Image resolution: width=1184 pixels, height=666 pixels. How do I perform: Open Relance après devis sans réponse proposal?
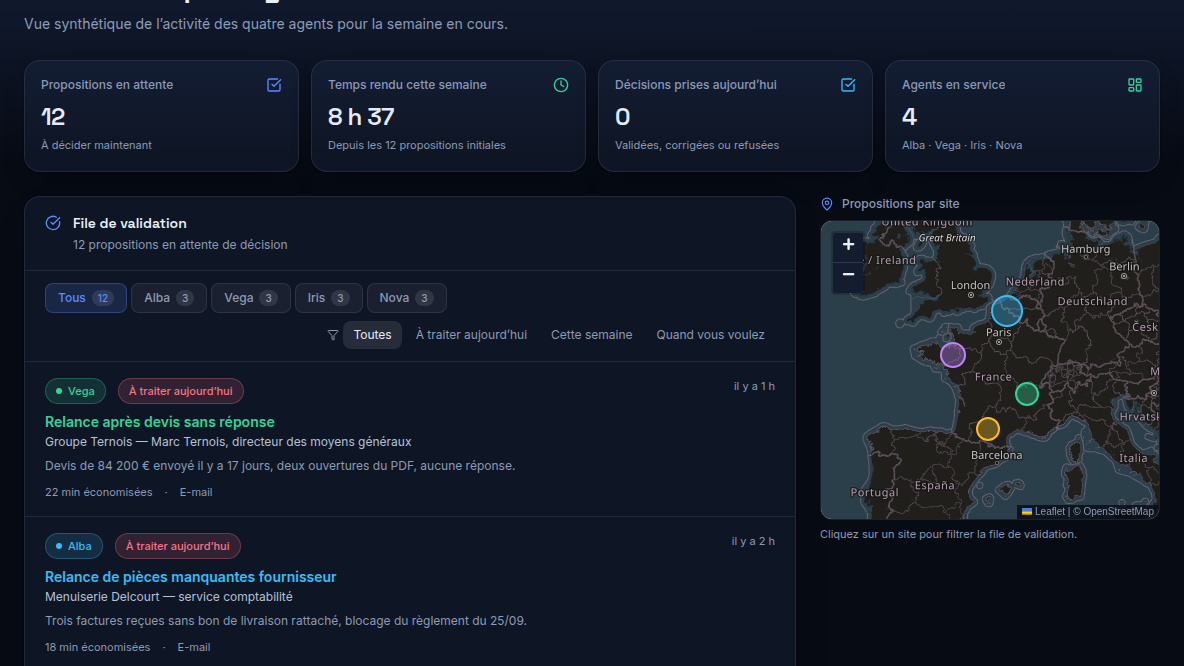[x=159, y=422]
